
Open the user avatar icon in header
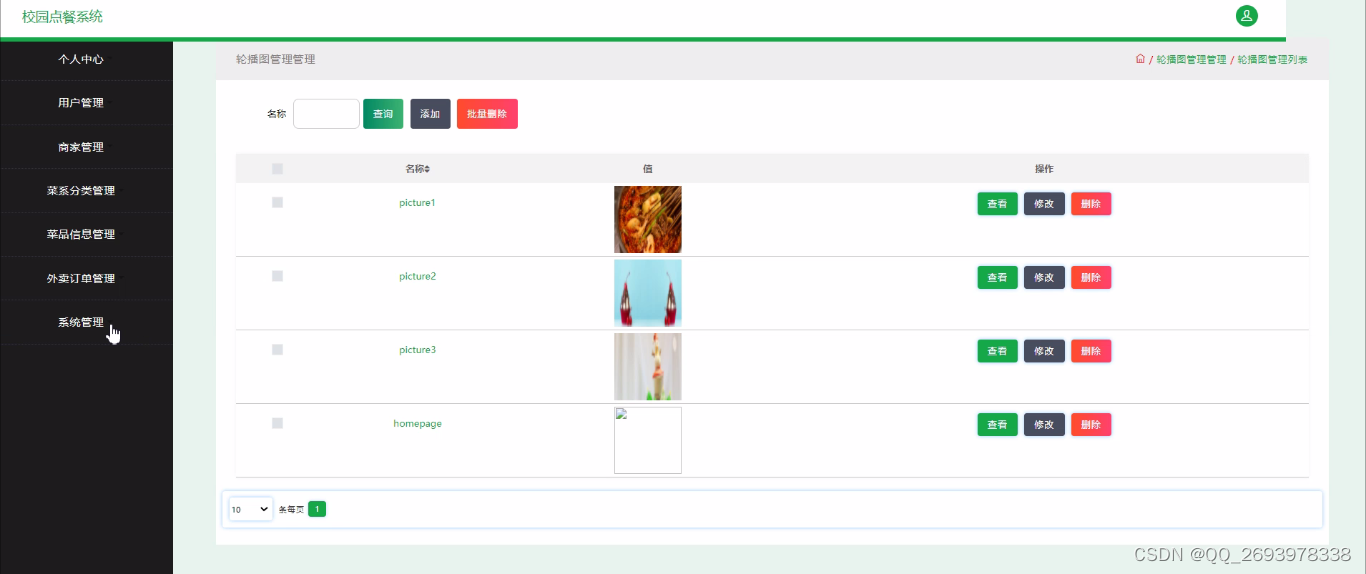pos(1246,16)
